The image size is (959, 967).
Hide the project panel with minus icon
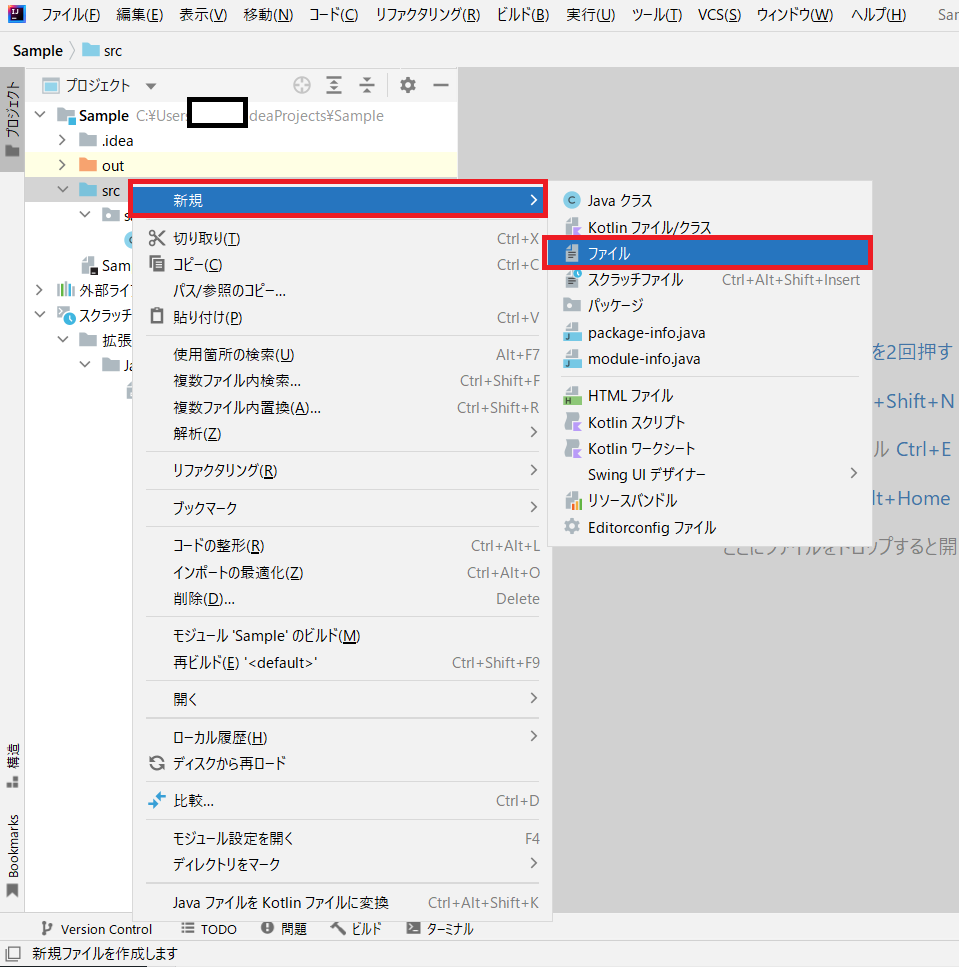[440, 85]
